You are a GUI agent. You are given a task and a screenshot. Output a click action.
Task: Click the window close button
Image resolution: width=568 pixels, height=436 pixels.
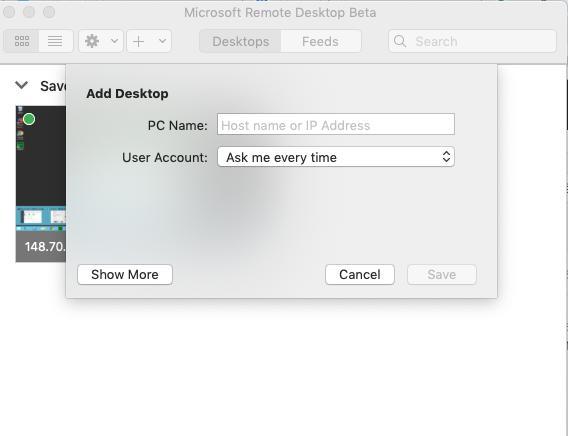[9, 12]
